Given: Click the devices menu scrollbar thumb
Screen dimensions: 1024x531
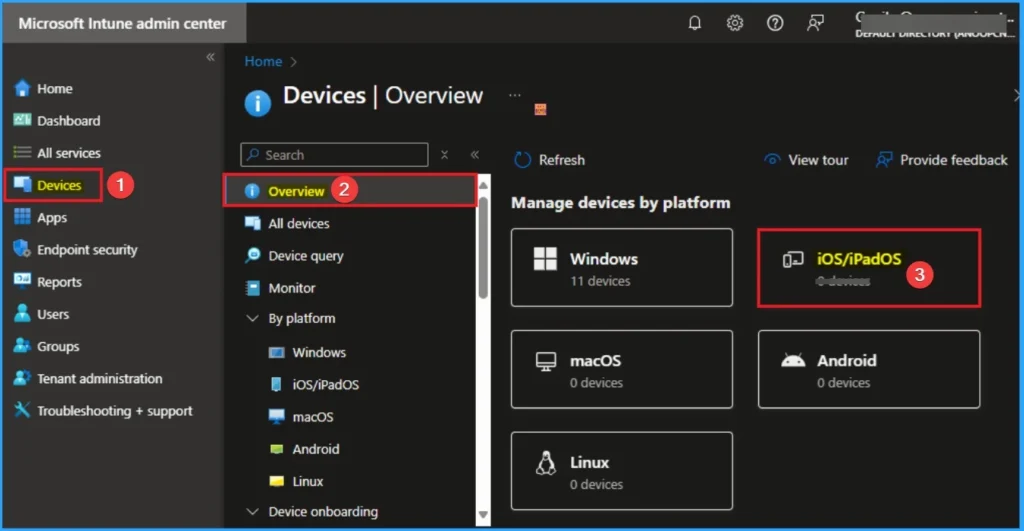Looking at the screenshot, I should (483, 247).
